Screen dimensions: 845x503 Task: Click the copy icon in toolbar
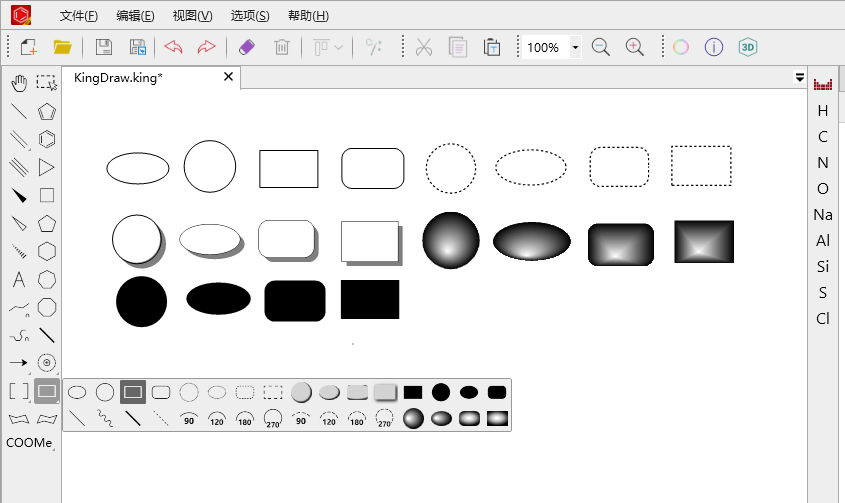458,47
